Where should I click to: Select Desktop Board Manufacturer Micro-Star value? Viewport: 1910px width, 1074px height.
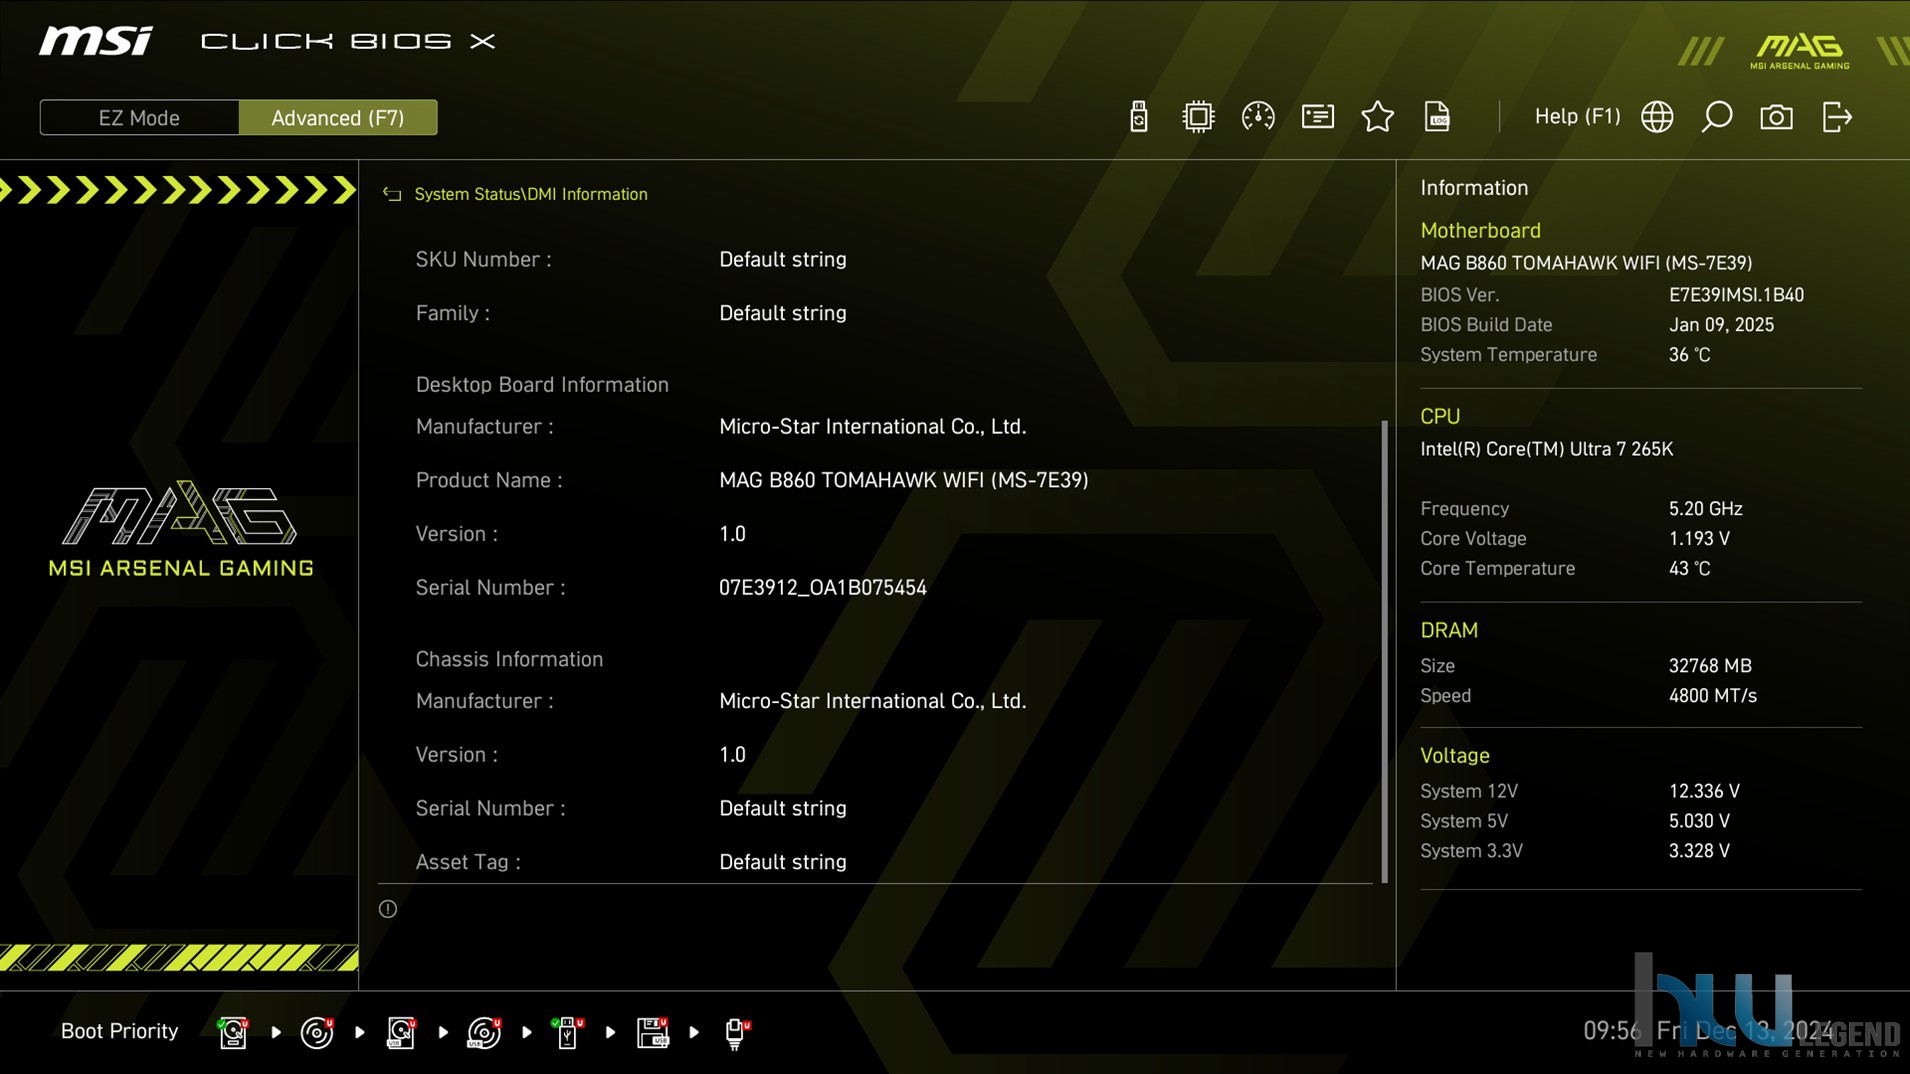click(873, 426)
